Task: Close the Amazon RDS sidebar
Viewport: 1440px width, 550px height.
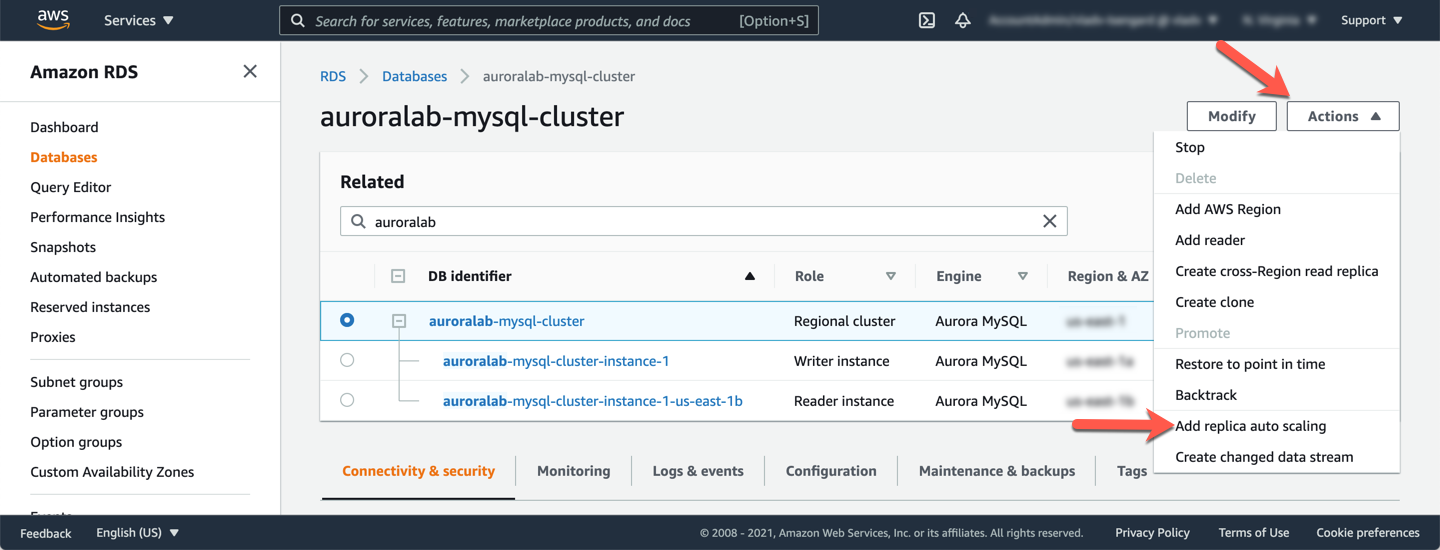Action: tap(250, 71)
